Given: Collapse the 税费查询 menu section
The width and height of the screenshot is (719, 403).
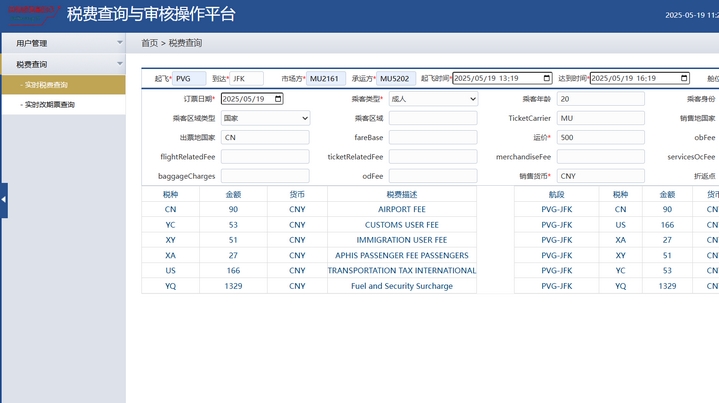Looking at the screenshot, I should tap(120, 64).
